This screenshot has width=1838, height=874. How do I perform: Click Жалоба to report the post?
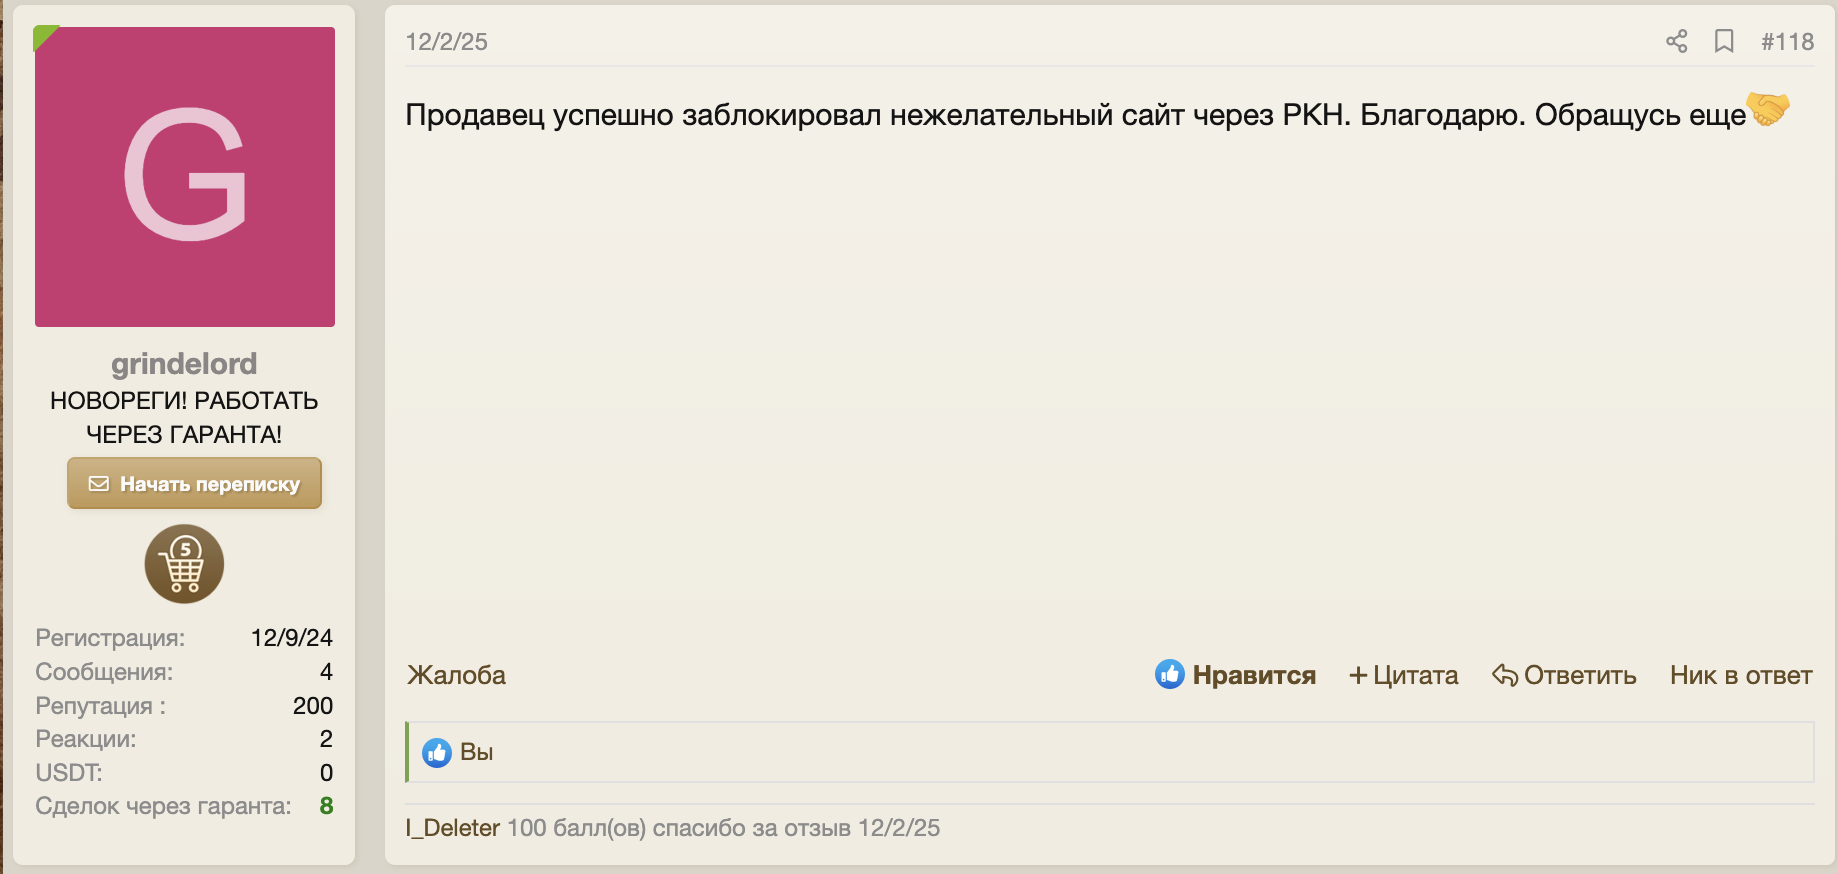455,674
